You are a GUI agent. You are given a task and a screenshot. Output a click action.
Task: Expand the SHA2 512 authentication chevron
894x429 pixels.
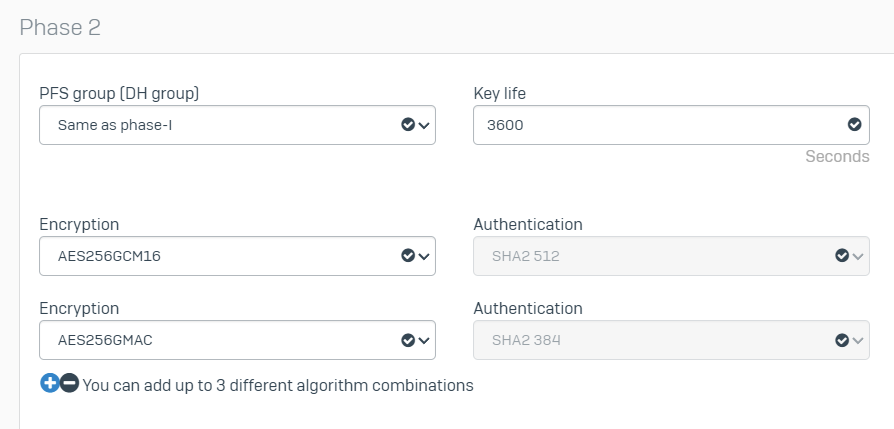[x=858, y=256]
